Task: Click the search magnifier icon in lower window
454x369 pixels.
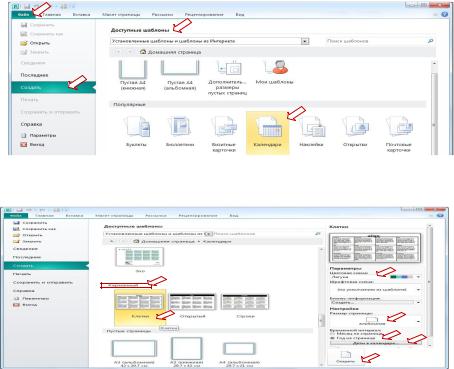Action: click(318, 234)
